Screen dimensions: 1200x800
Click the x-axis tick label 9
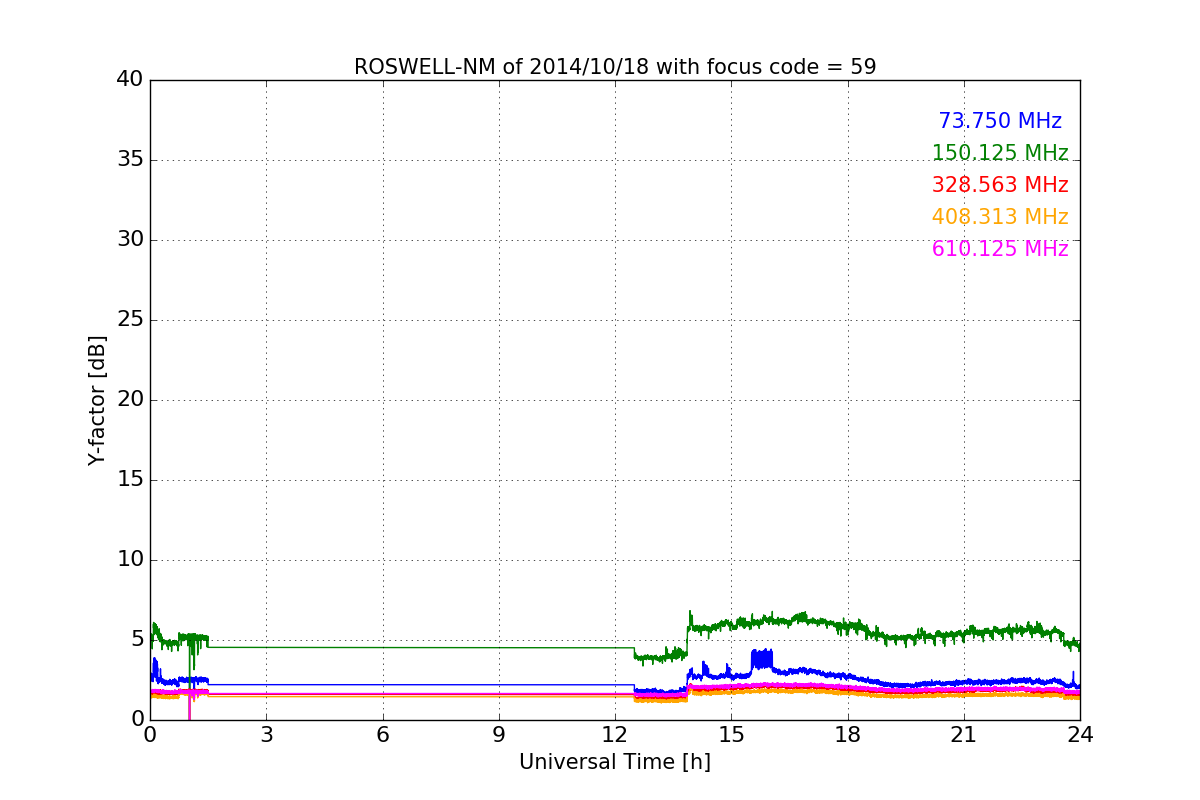[499, 734]
